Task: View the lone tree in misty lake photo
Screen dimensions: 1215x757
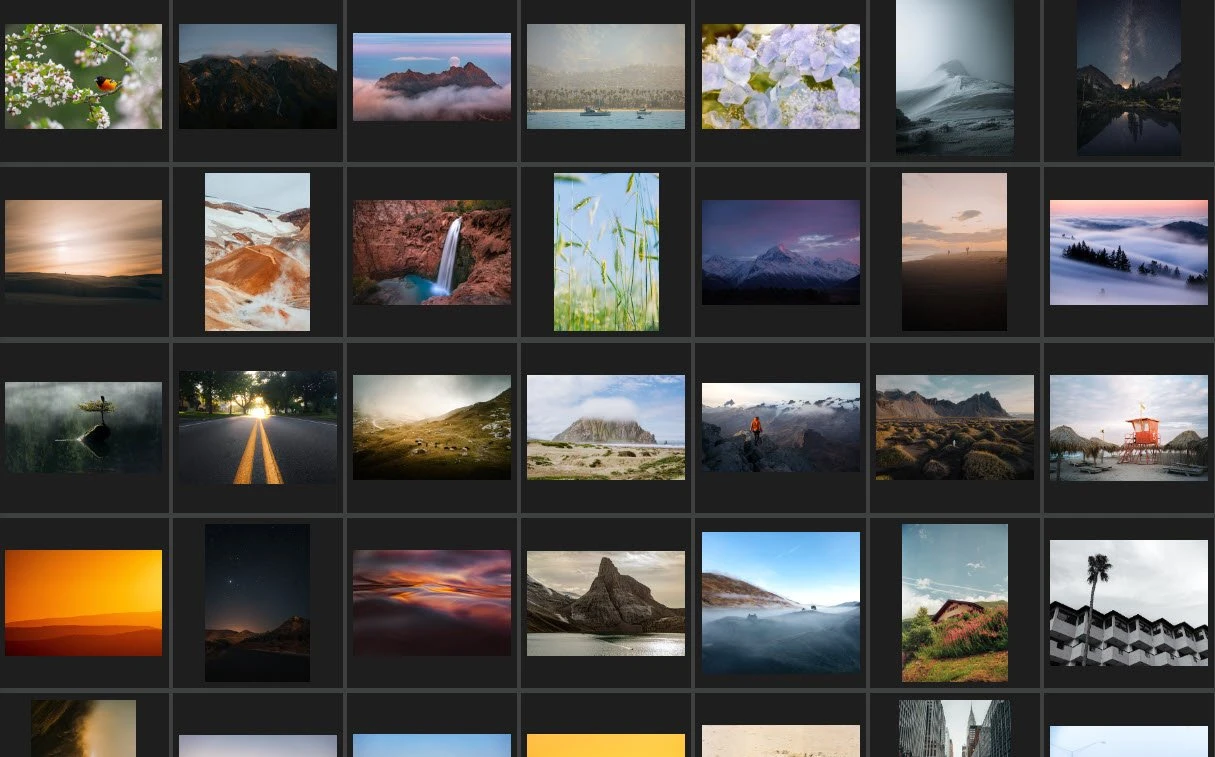Action: click(83, 427)
